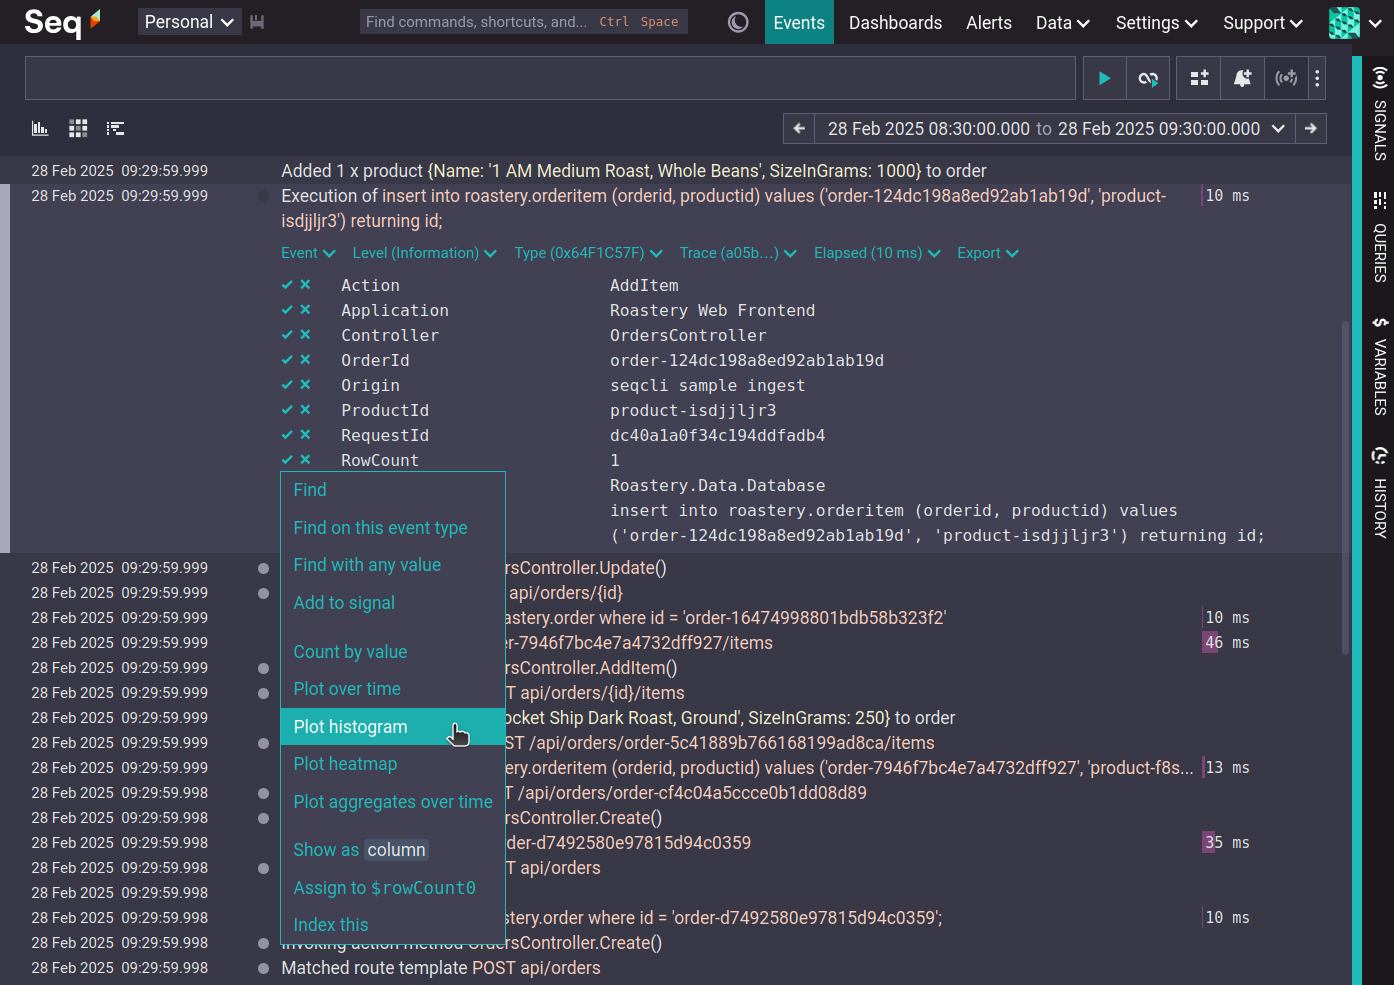Open the date range dropdown chevron
The height and width of the screenshot is (985, 1394).
pos(1278,128)
